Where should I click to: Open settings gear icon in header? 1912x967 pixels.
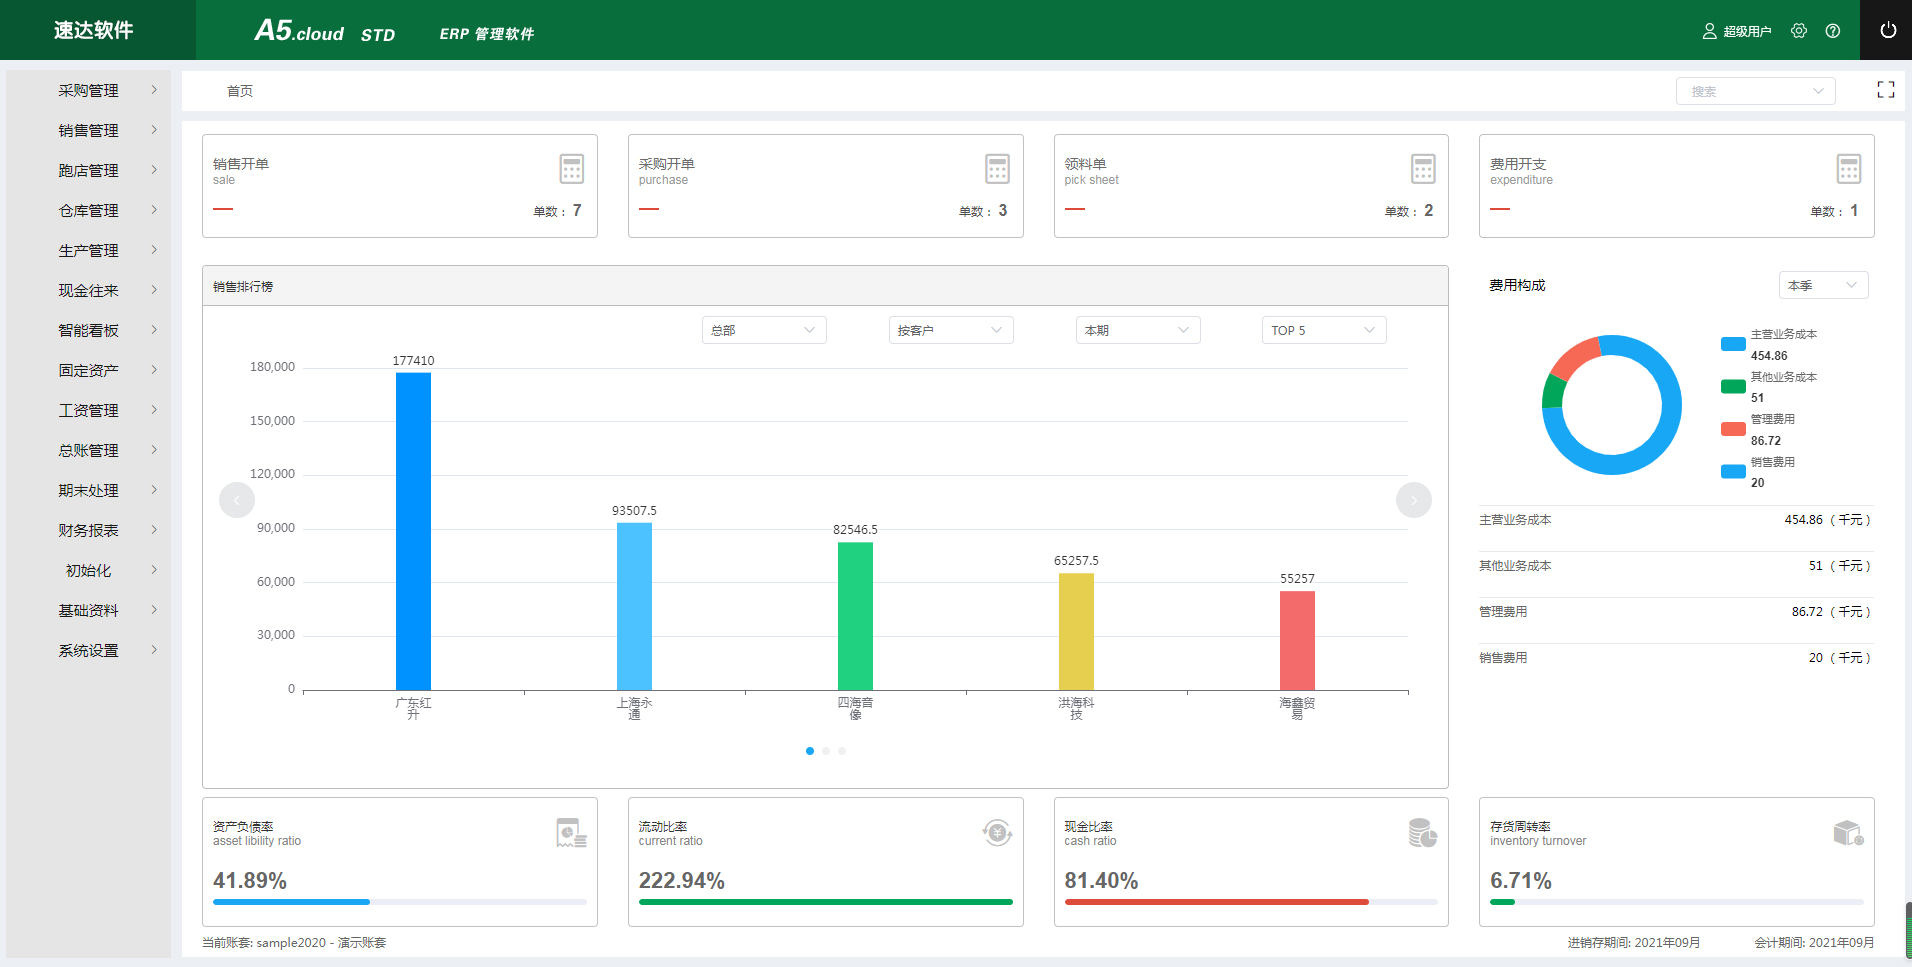(1799, 31)
